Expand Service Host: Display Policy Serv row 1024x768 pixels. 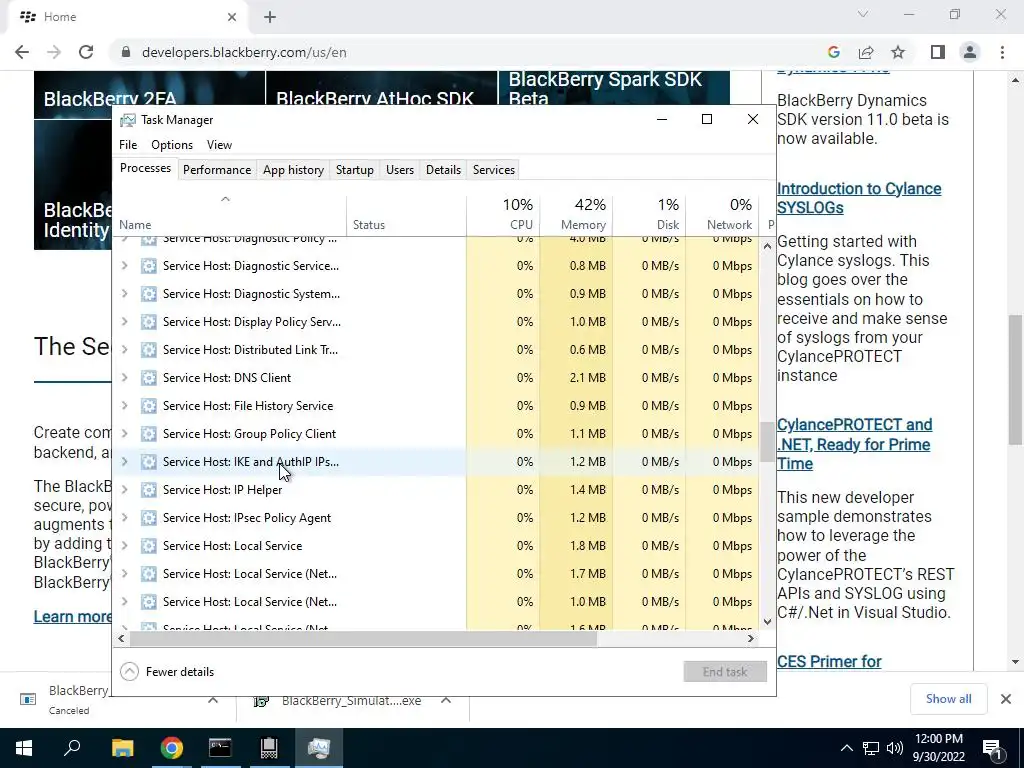(x=124, y=322)
